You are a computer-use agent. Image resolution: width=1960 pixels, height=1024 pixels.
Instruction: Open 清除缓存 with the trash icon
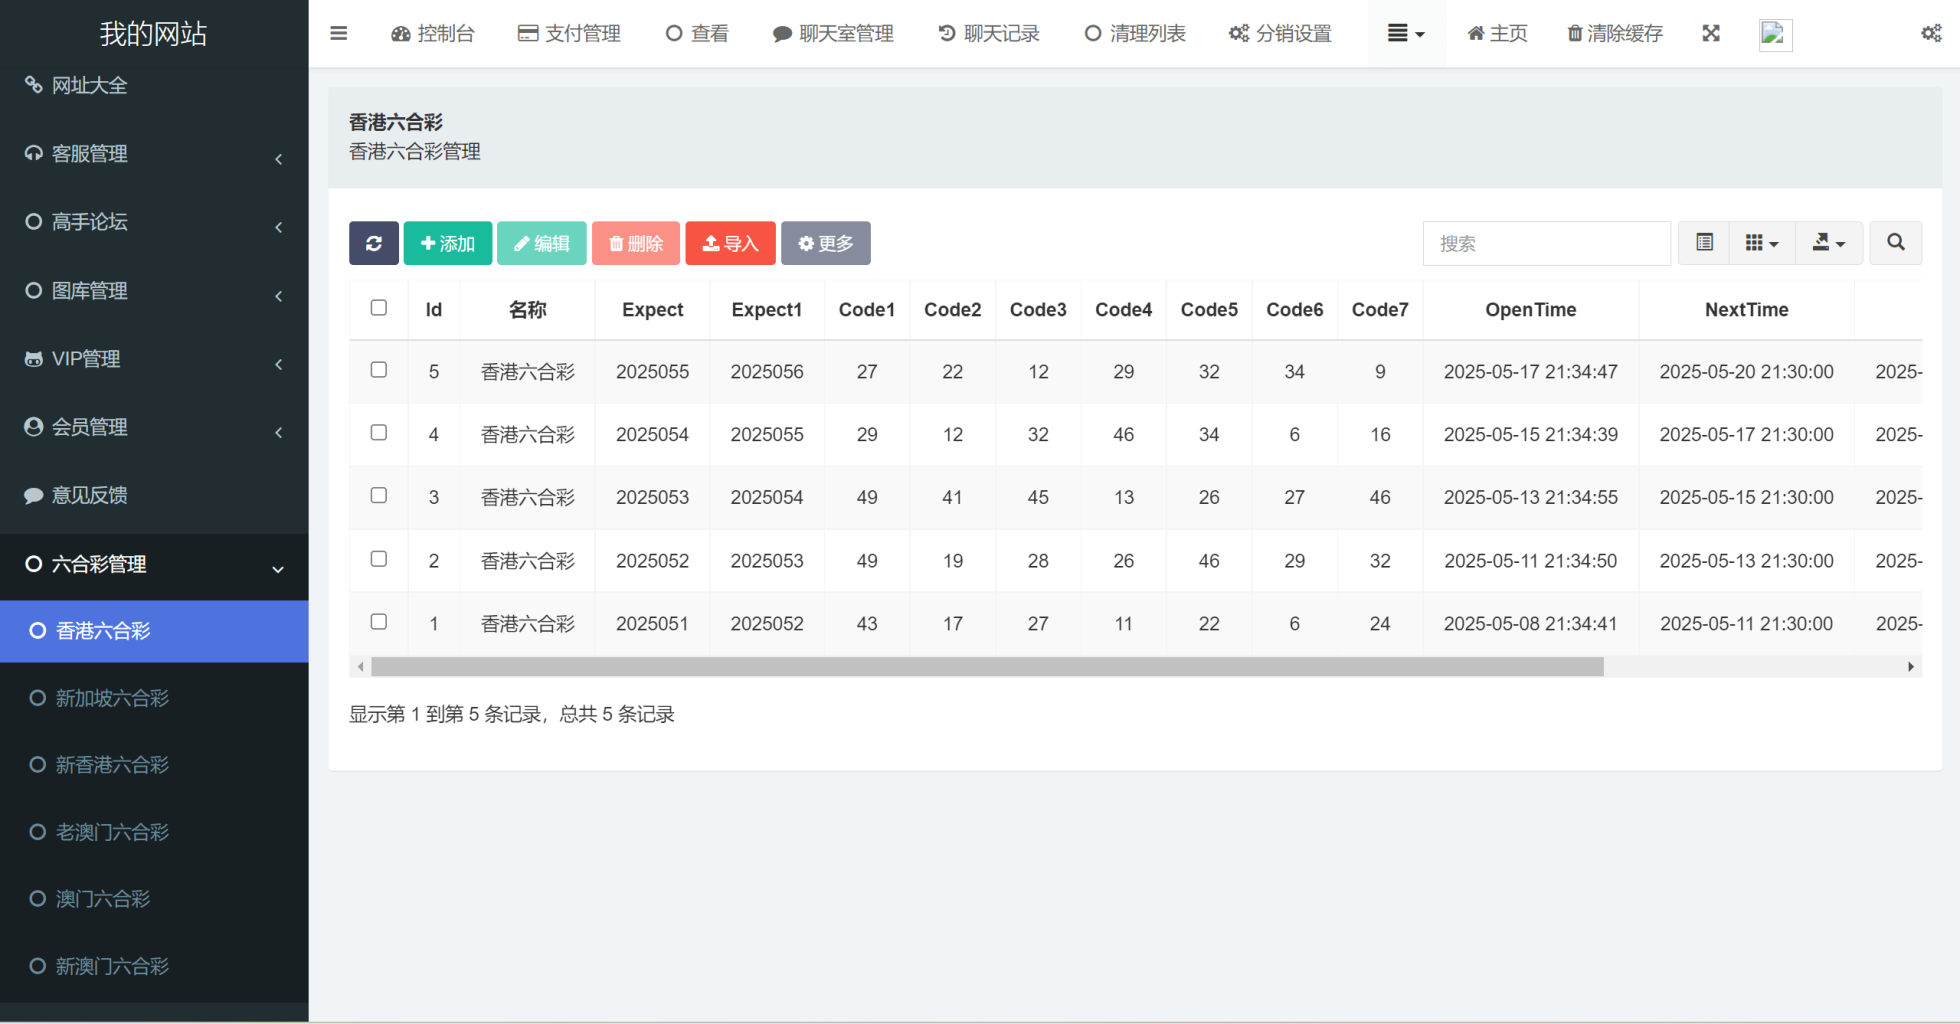pos(1613,33)
